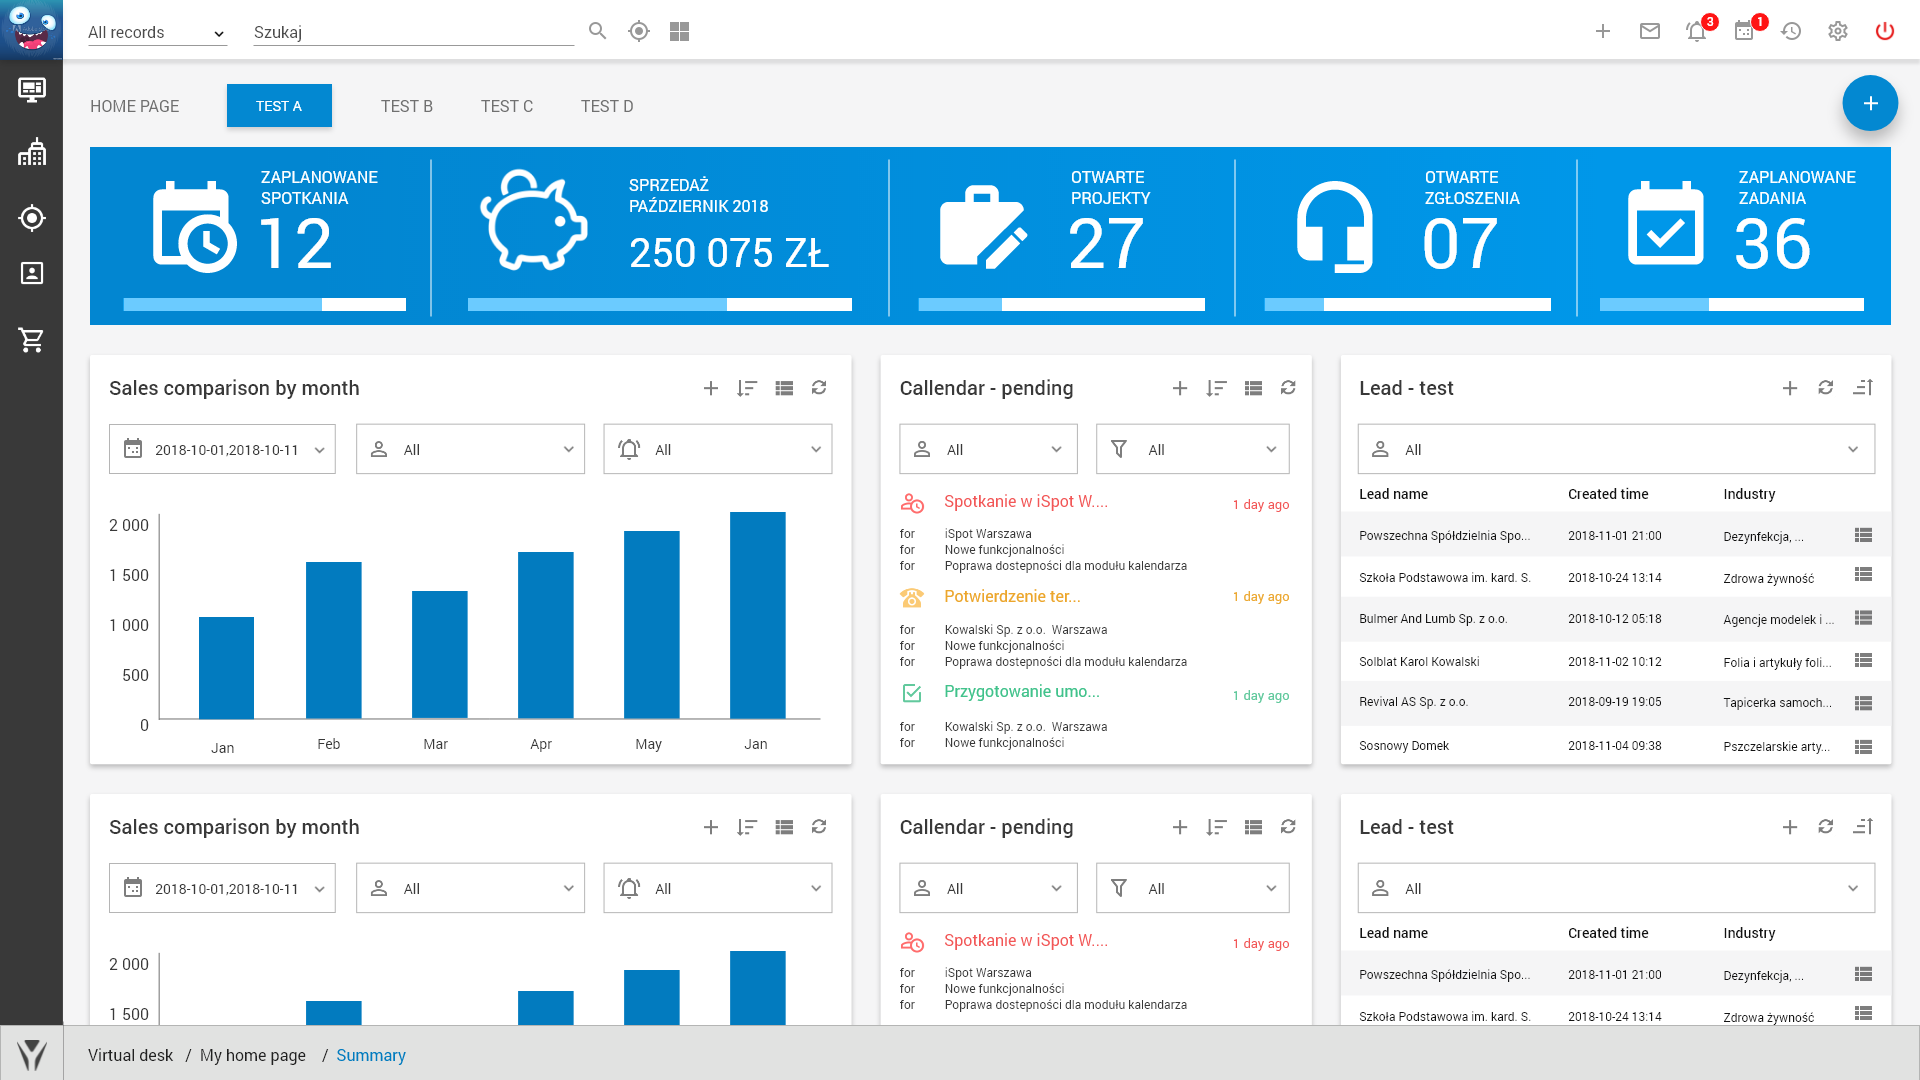Open mail envelope icon in header
1920x1080 pixels.
(1650, 32)
